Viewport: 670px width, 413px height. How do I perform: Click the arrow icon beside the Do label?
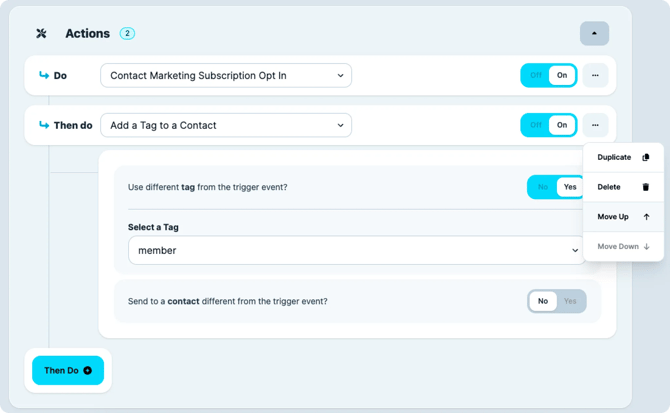tap(43, 75)
